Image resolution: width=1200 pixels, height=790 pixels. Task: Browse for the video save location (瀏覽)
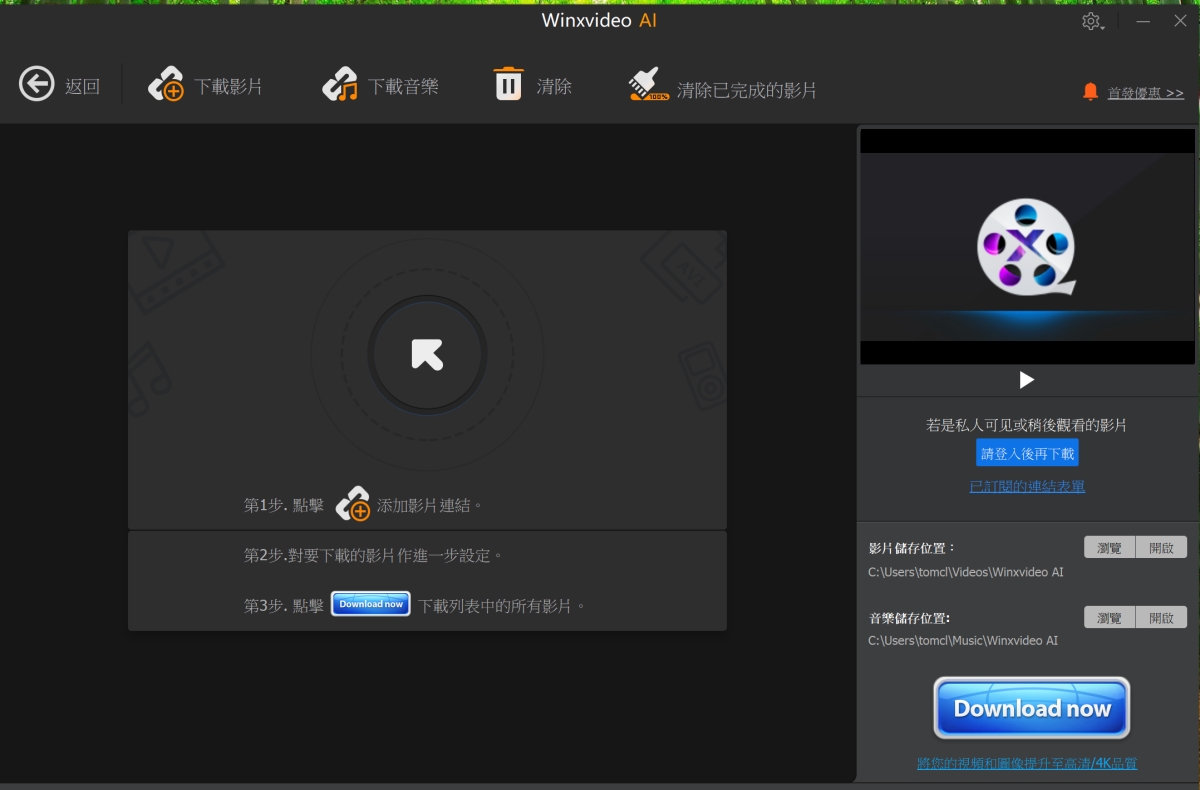pos(1109,548)
